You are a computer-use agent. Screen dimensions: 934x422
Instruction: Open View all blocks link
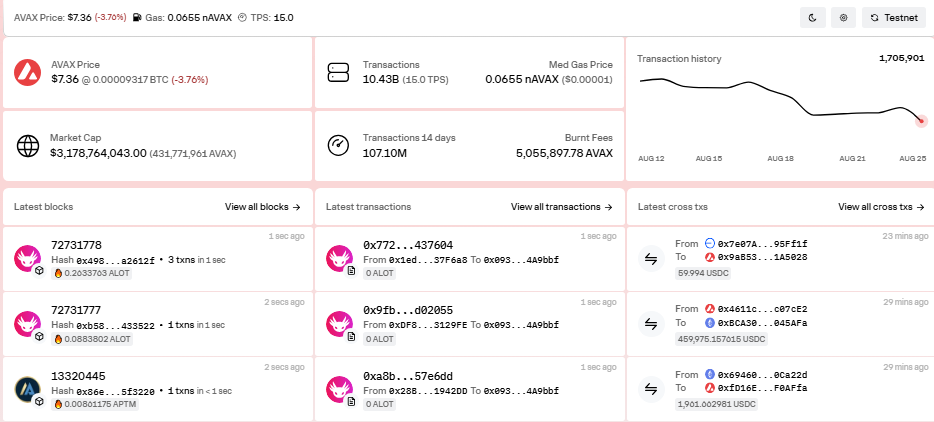point(263,207)
